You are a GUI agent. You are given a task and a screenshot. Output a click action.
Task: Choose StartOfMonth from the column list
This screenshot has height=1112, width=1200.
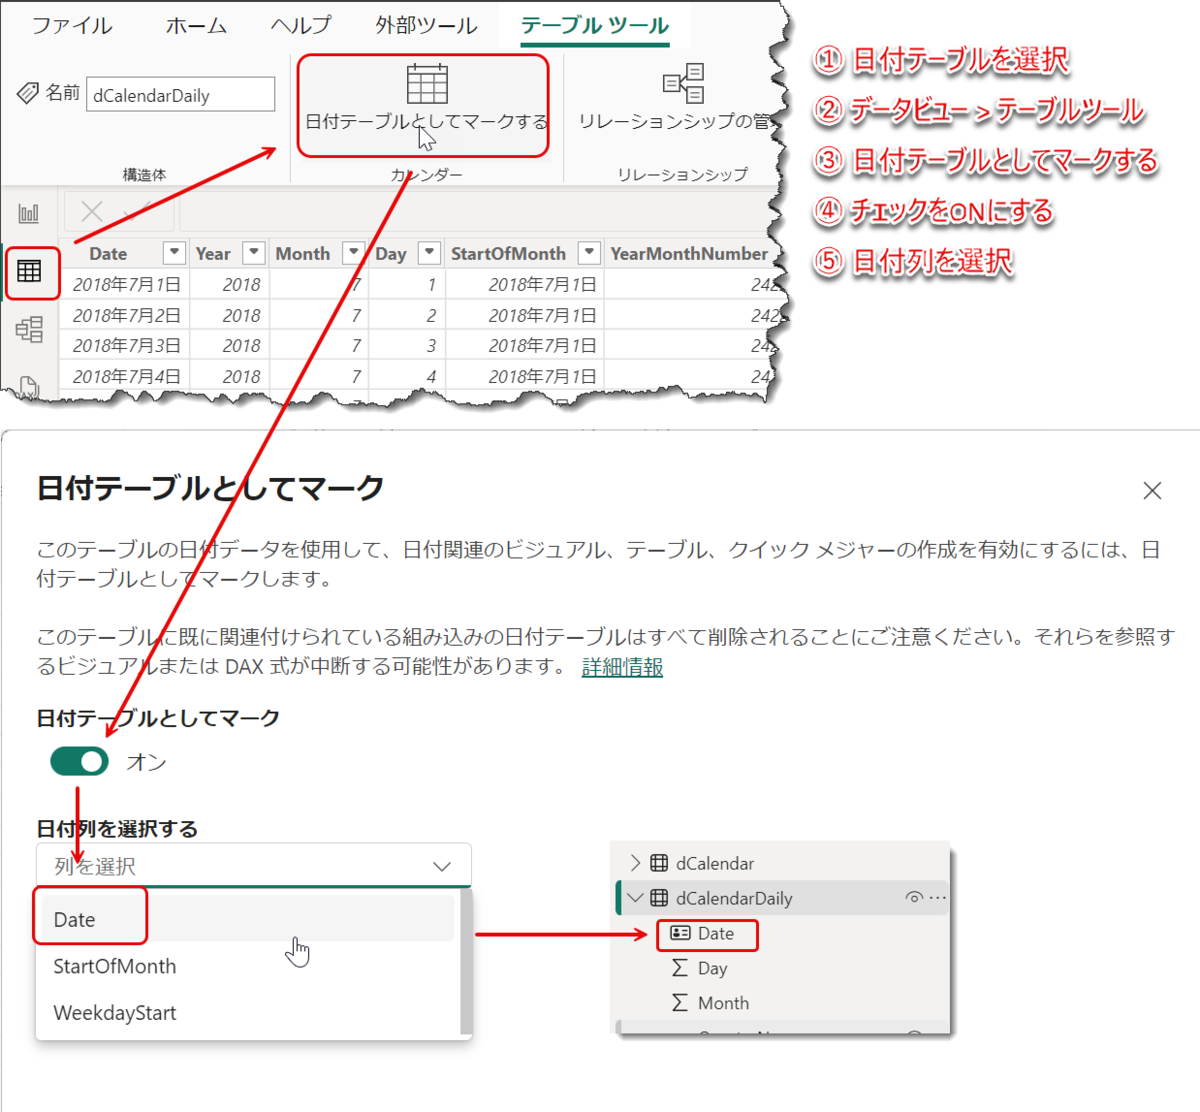245,966
